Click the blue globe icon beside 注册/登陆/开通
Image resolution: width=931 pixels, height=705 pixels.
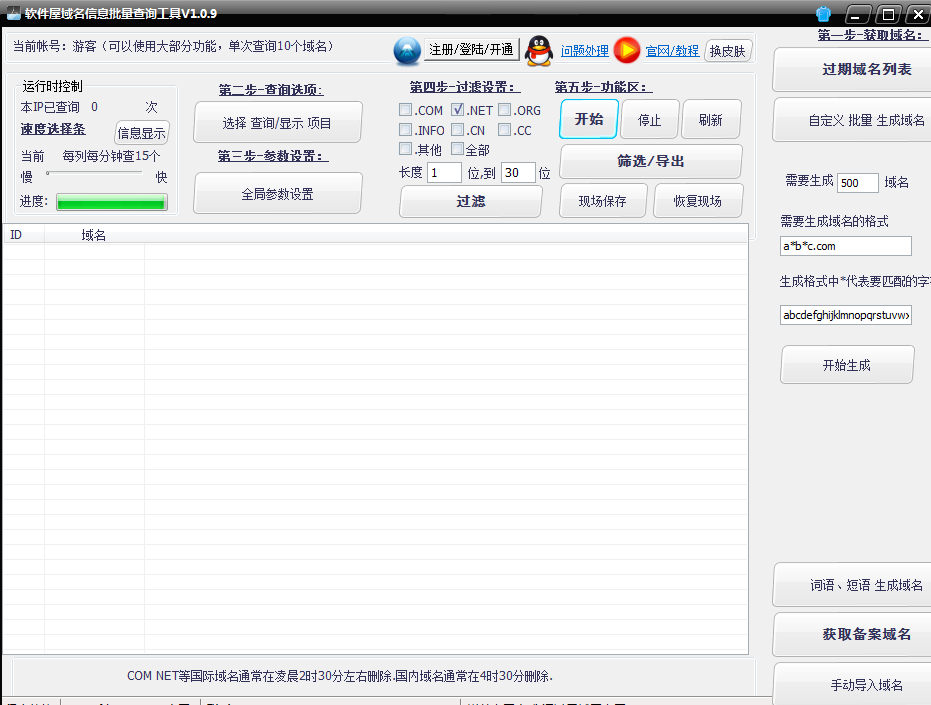click(407, 50)
